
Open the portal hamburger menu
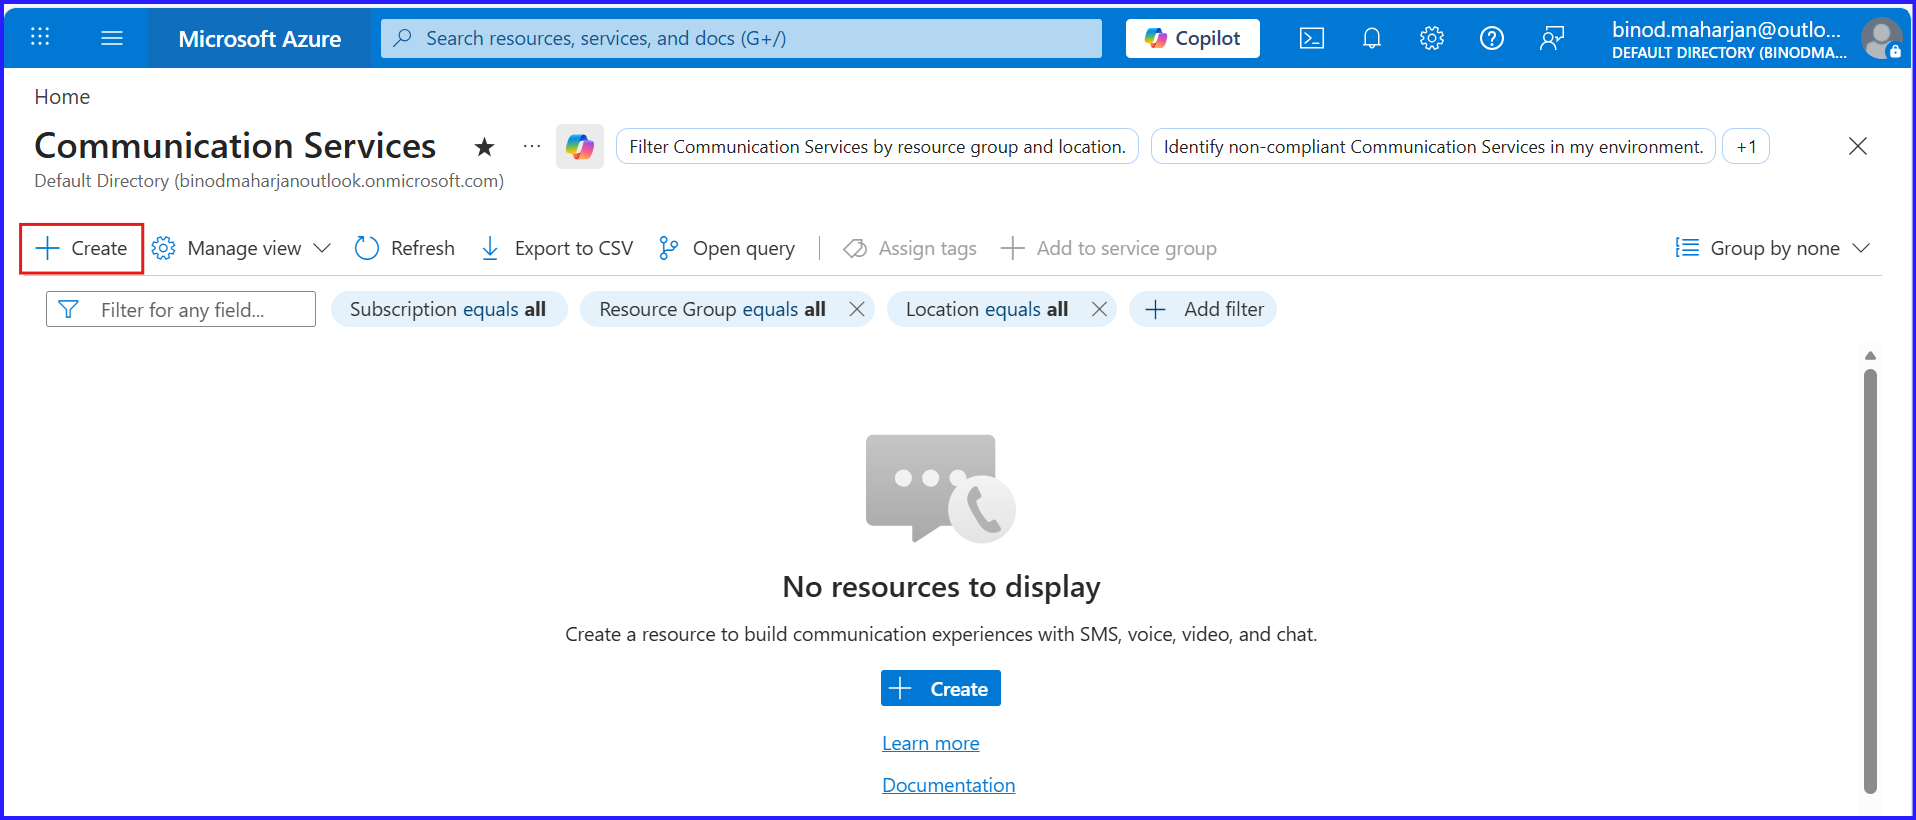[112, 38]
